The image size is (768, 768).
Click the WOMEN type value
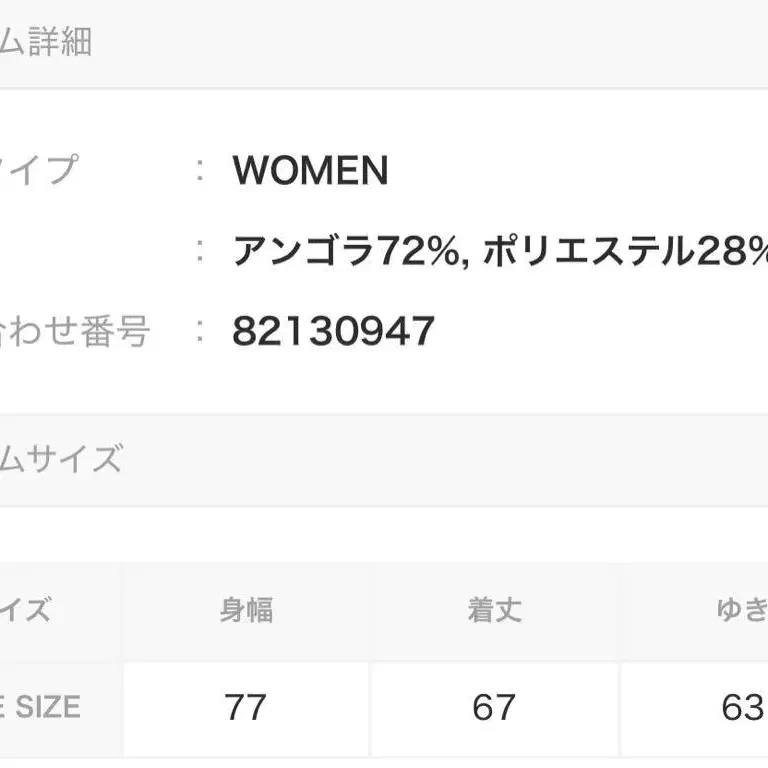[310, 171]
